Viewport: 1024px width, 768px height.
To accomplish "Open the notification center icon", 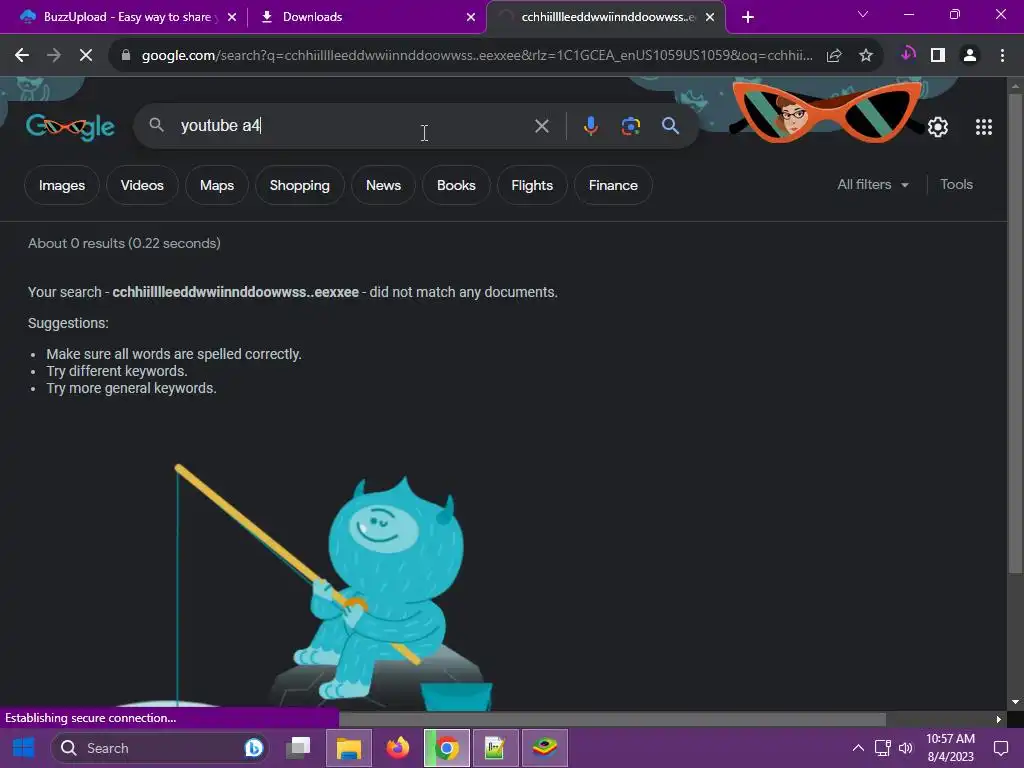I will pyautogui.click(x=1000, y=748).
